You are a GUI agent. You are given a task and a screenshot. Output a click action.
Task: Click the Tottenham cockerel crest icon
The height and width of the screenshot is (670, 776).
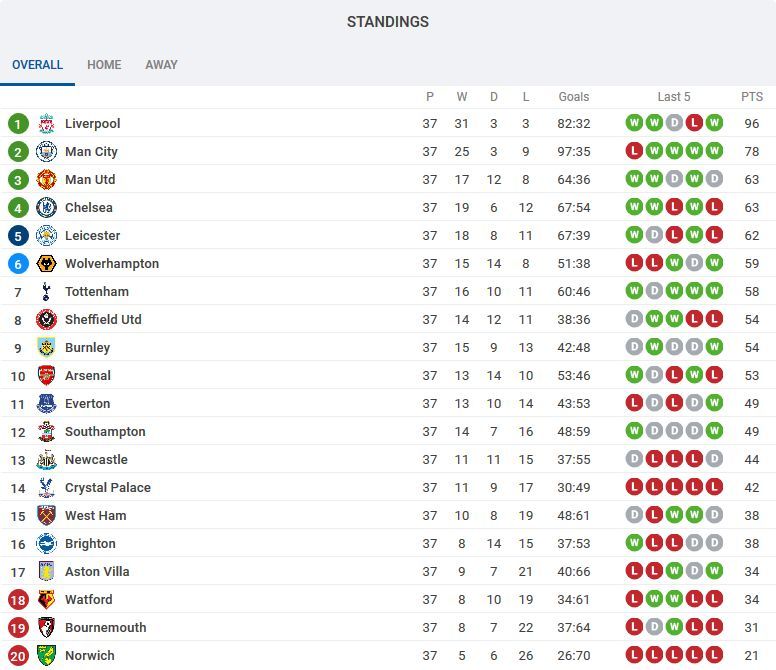click(x=46, y=292)
